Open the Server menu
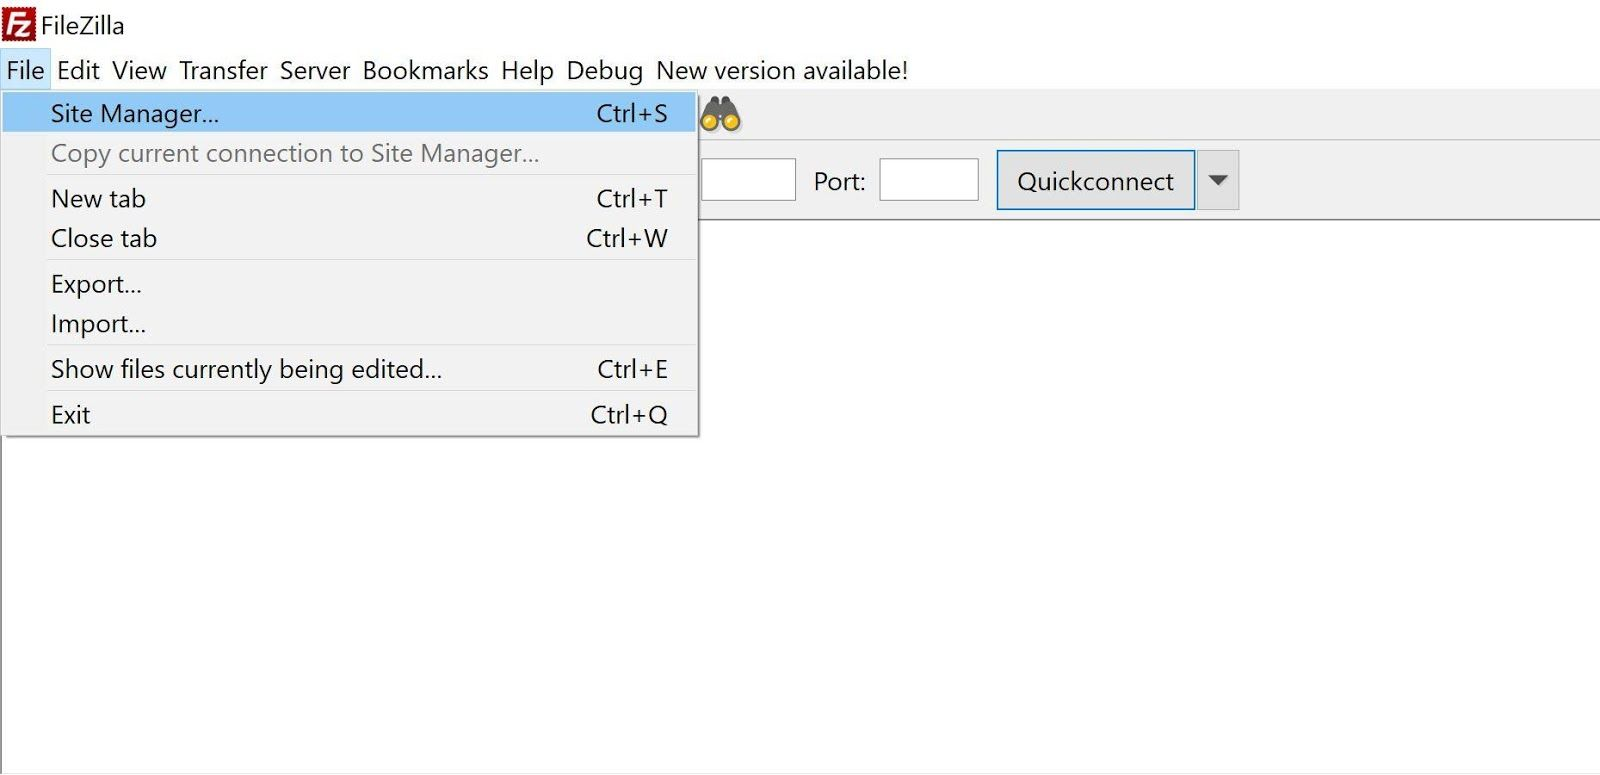Viewport: 1600px width, 775px height. coord(315,70)
